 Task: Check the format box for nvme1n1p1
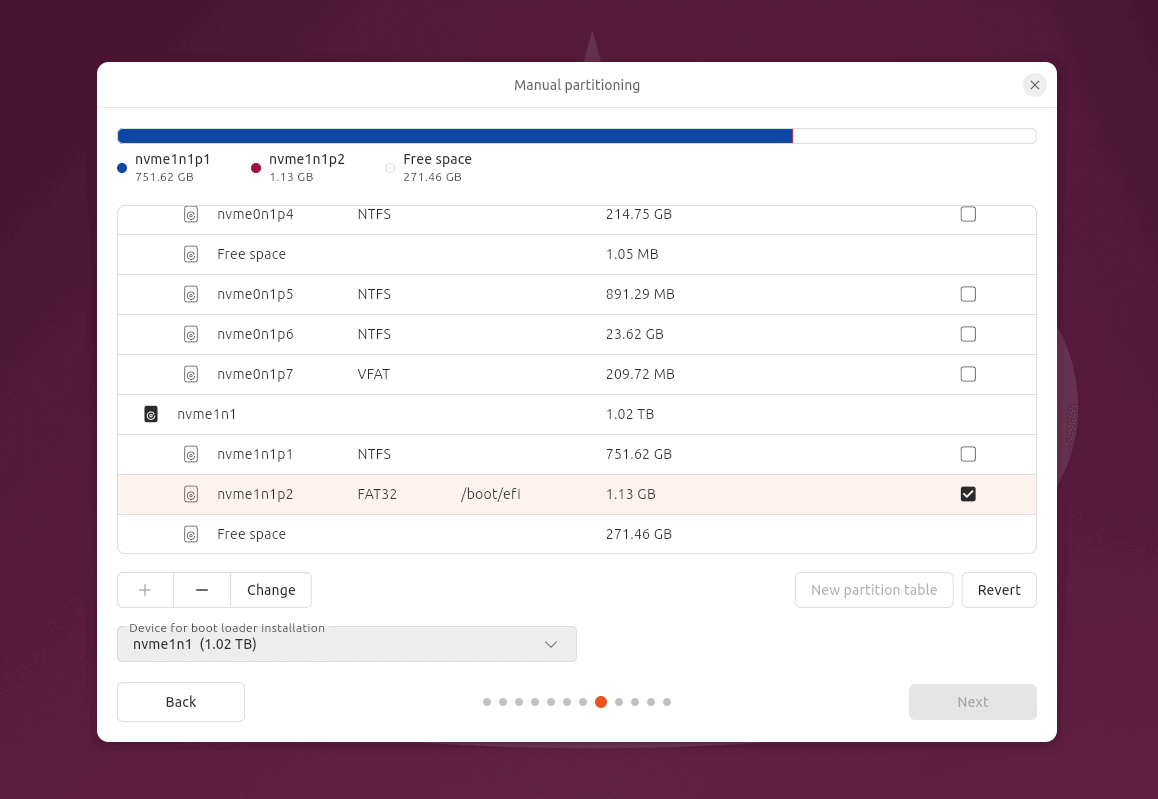(968, 454)
